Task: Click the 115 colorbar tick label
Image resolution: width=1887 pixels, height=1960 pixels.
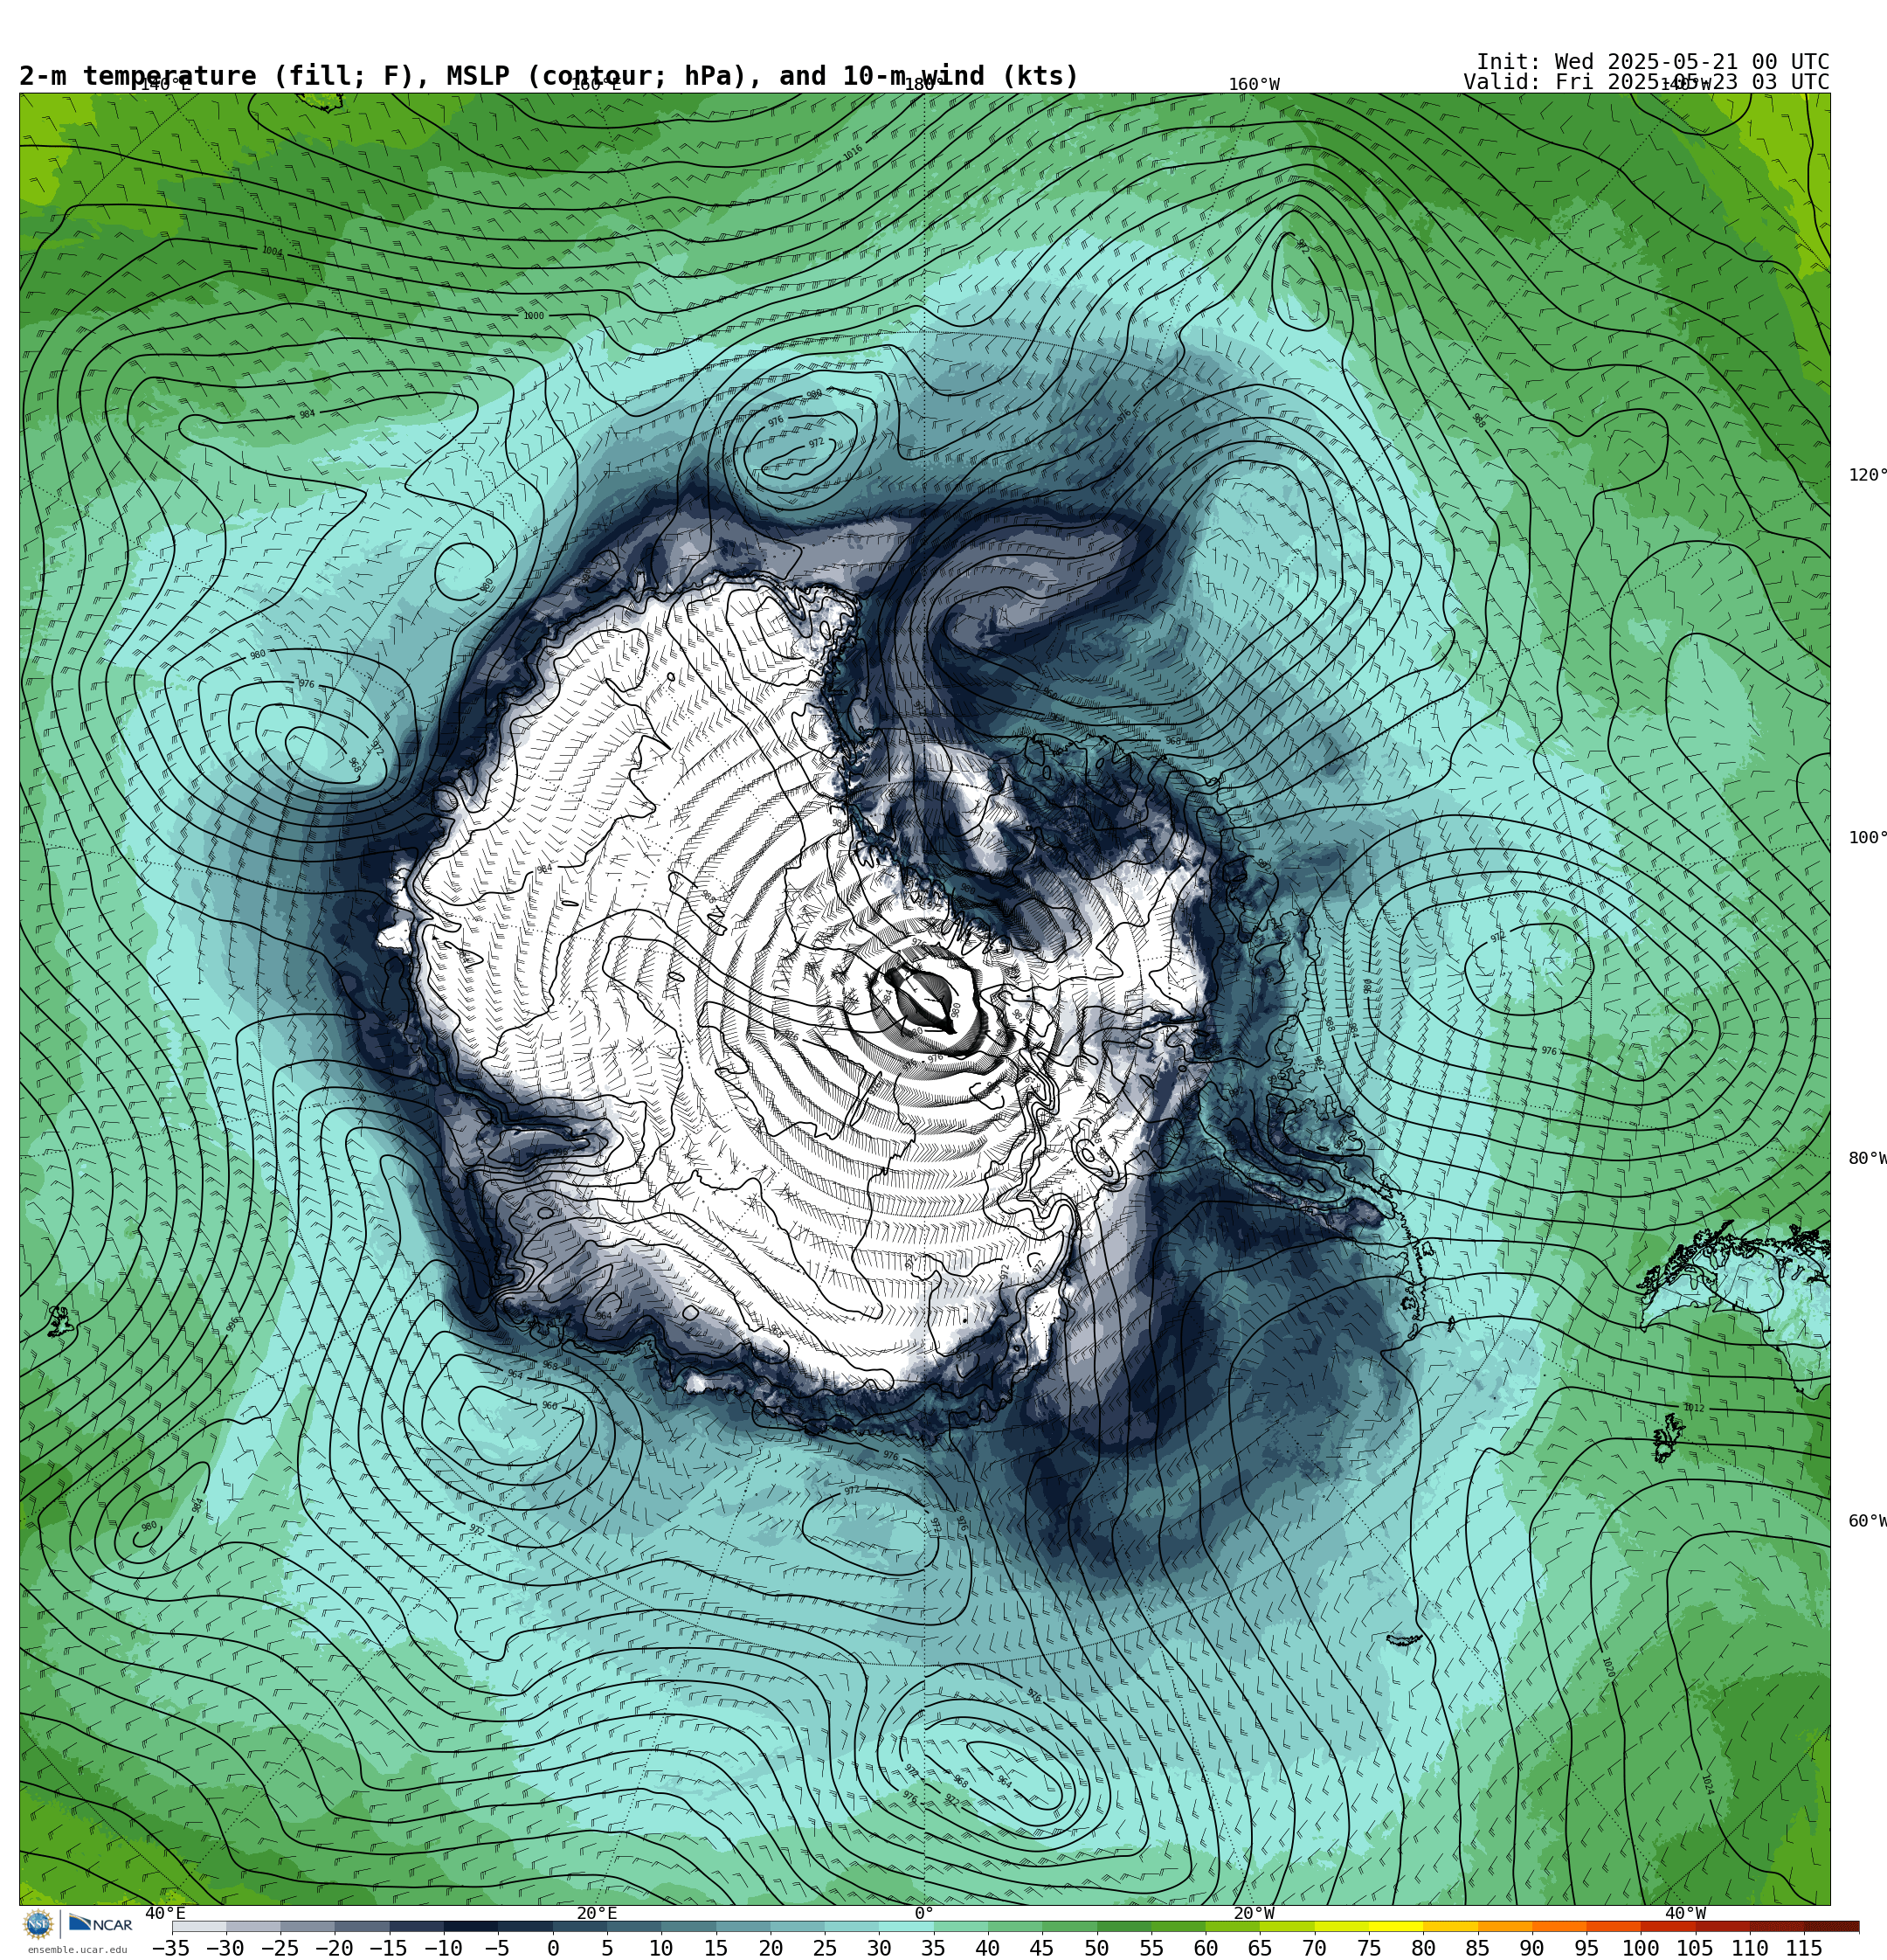Action: (x=1803, y=1949)
